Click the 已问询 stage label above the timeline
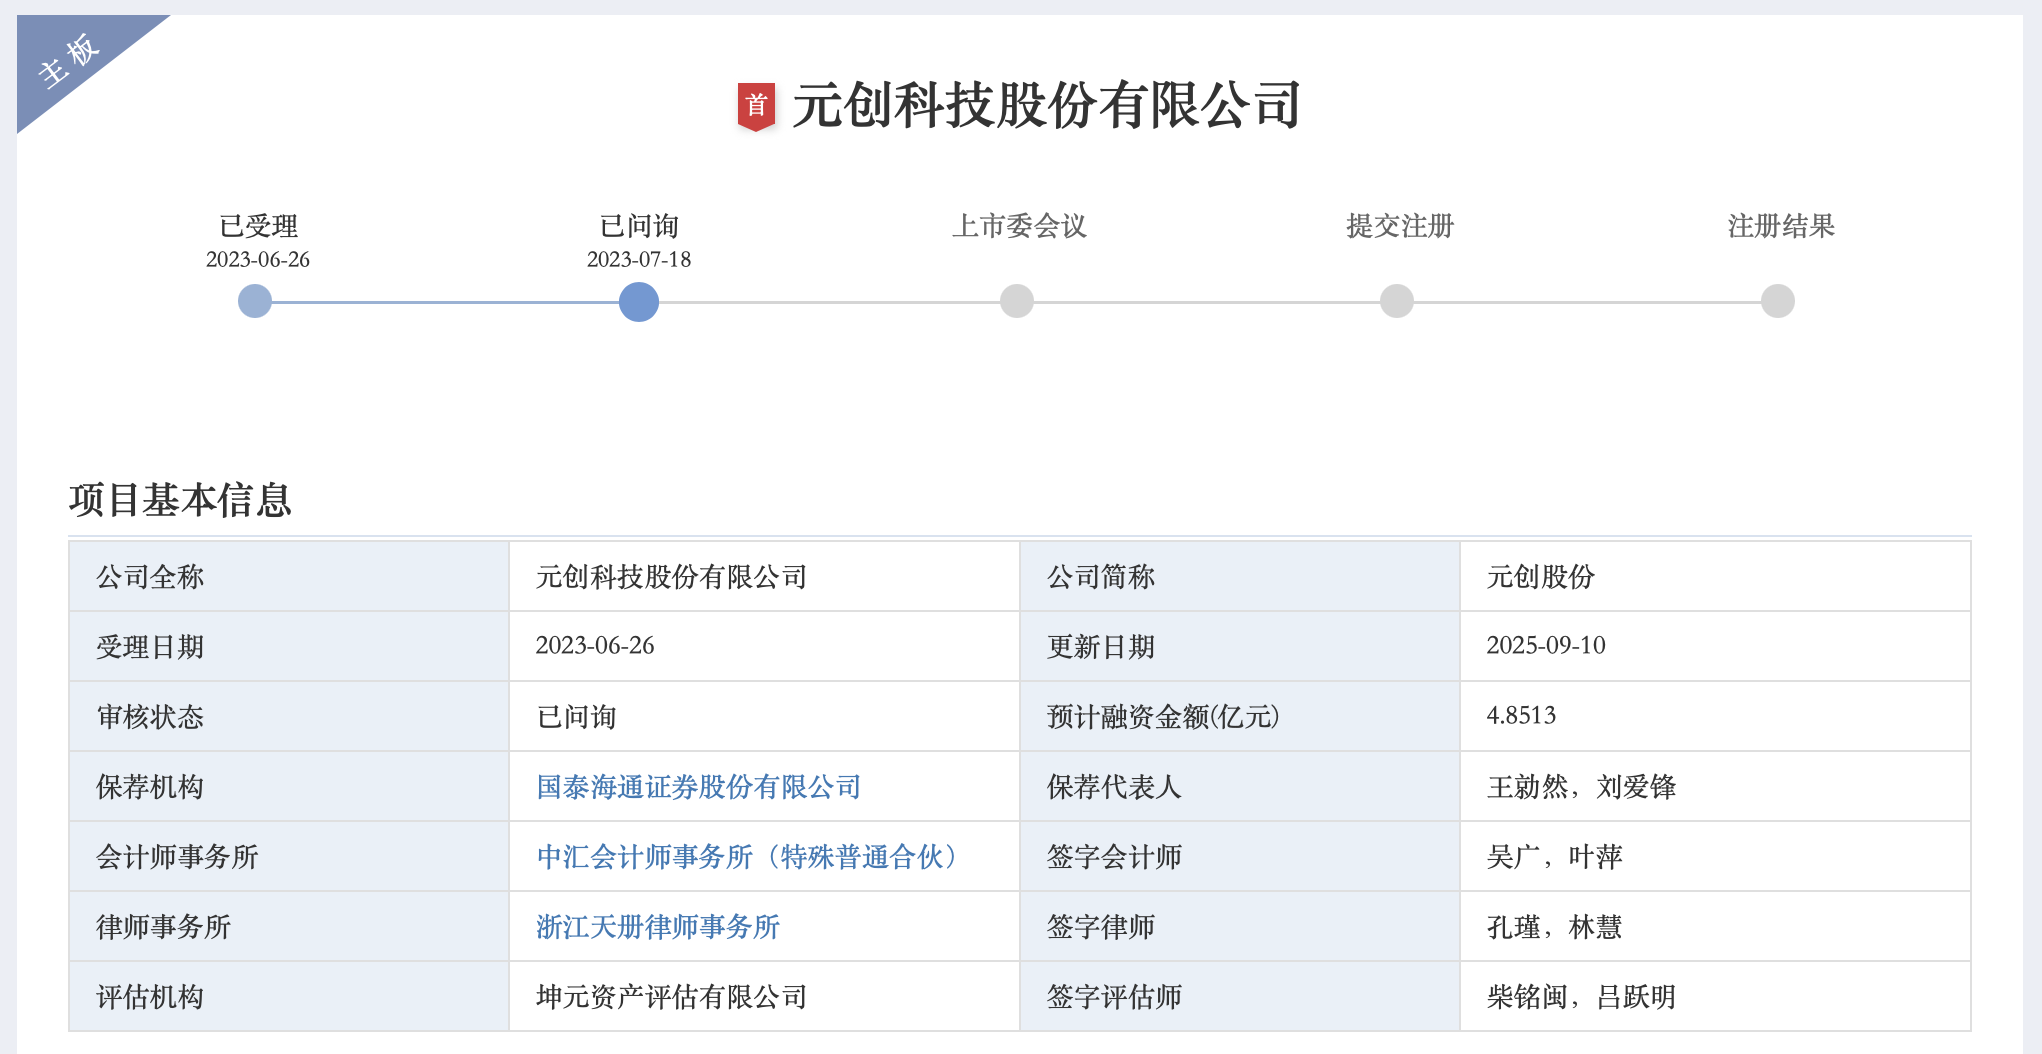 point(639,226)
